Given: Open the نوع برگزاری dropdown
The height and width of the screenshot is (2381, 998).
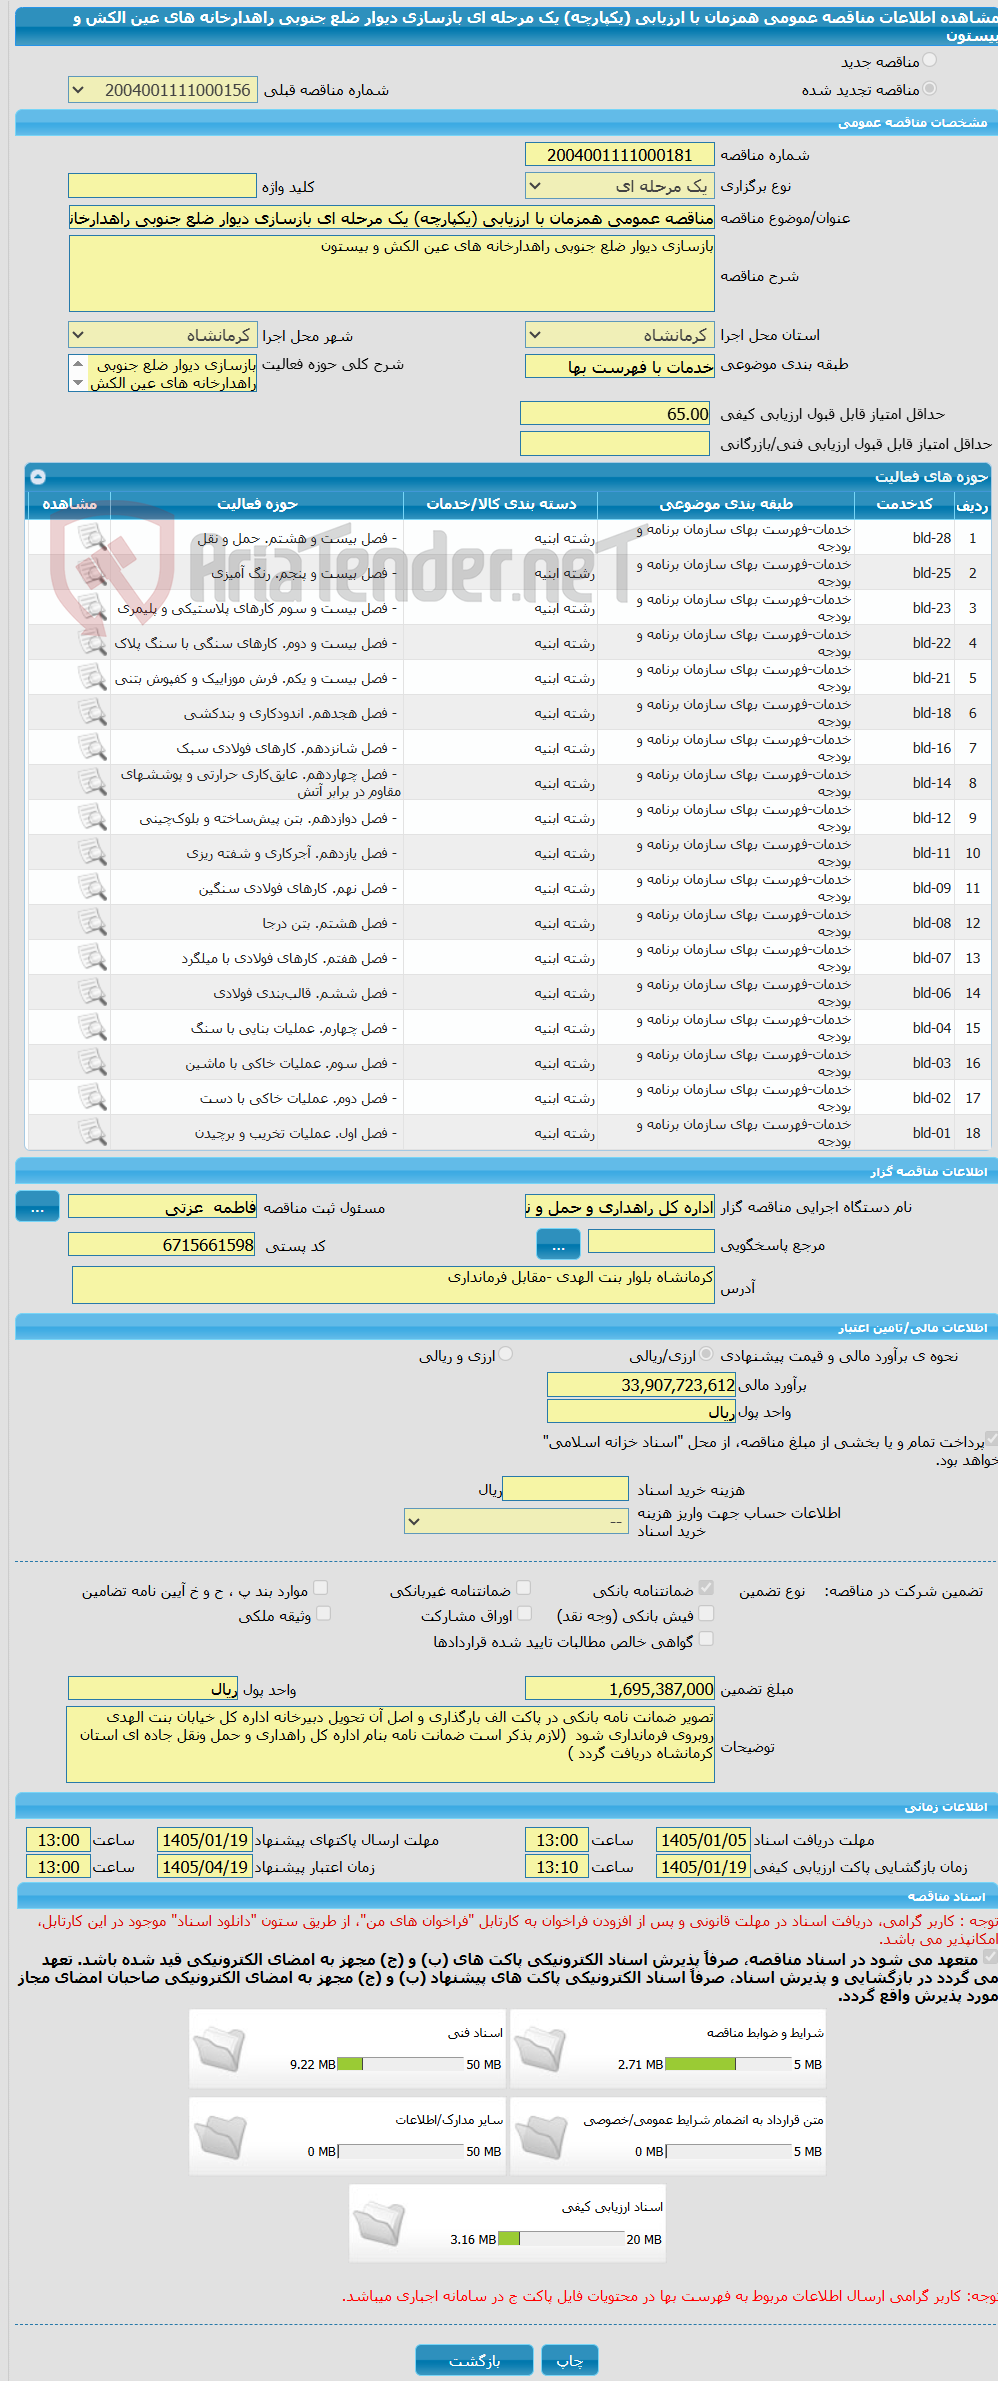Looking at the screenshot, I should coord(620,186).
